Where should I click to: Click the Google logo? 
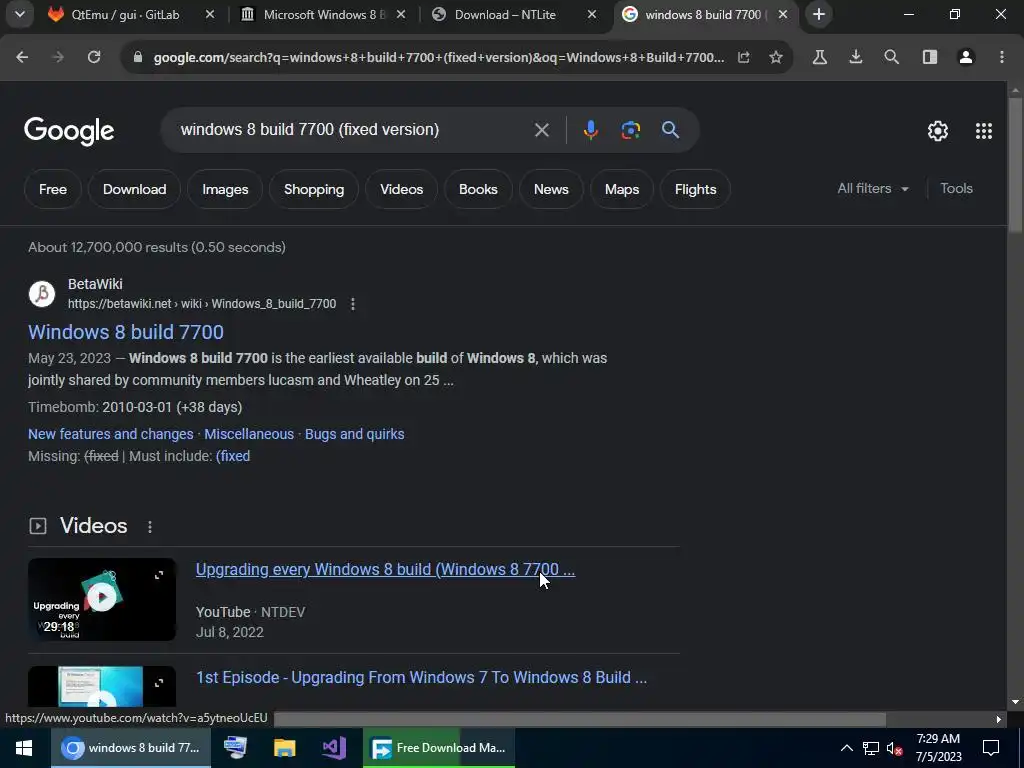point(69,131)
